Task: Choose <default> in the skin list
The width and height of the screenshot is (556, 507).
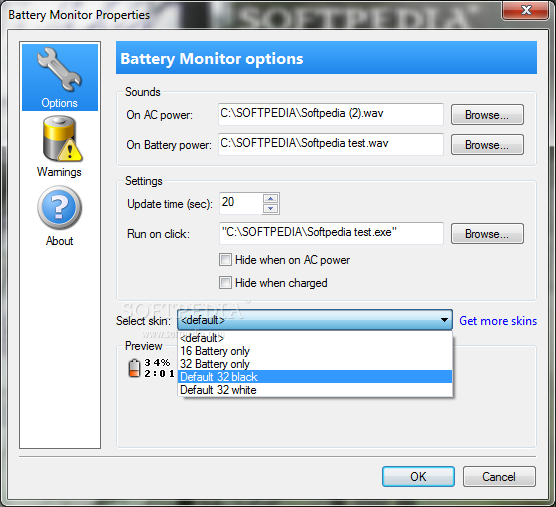Action: click(315, 338)
